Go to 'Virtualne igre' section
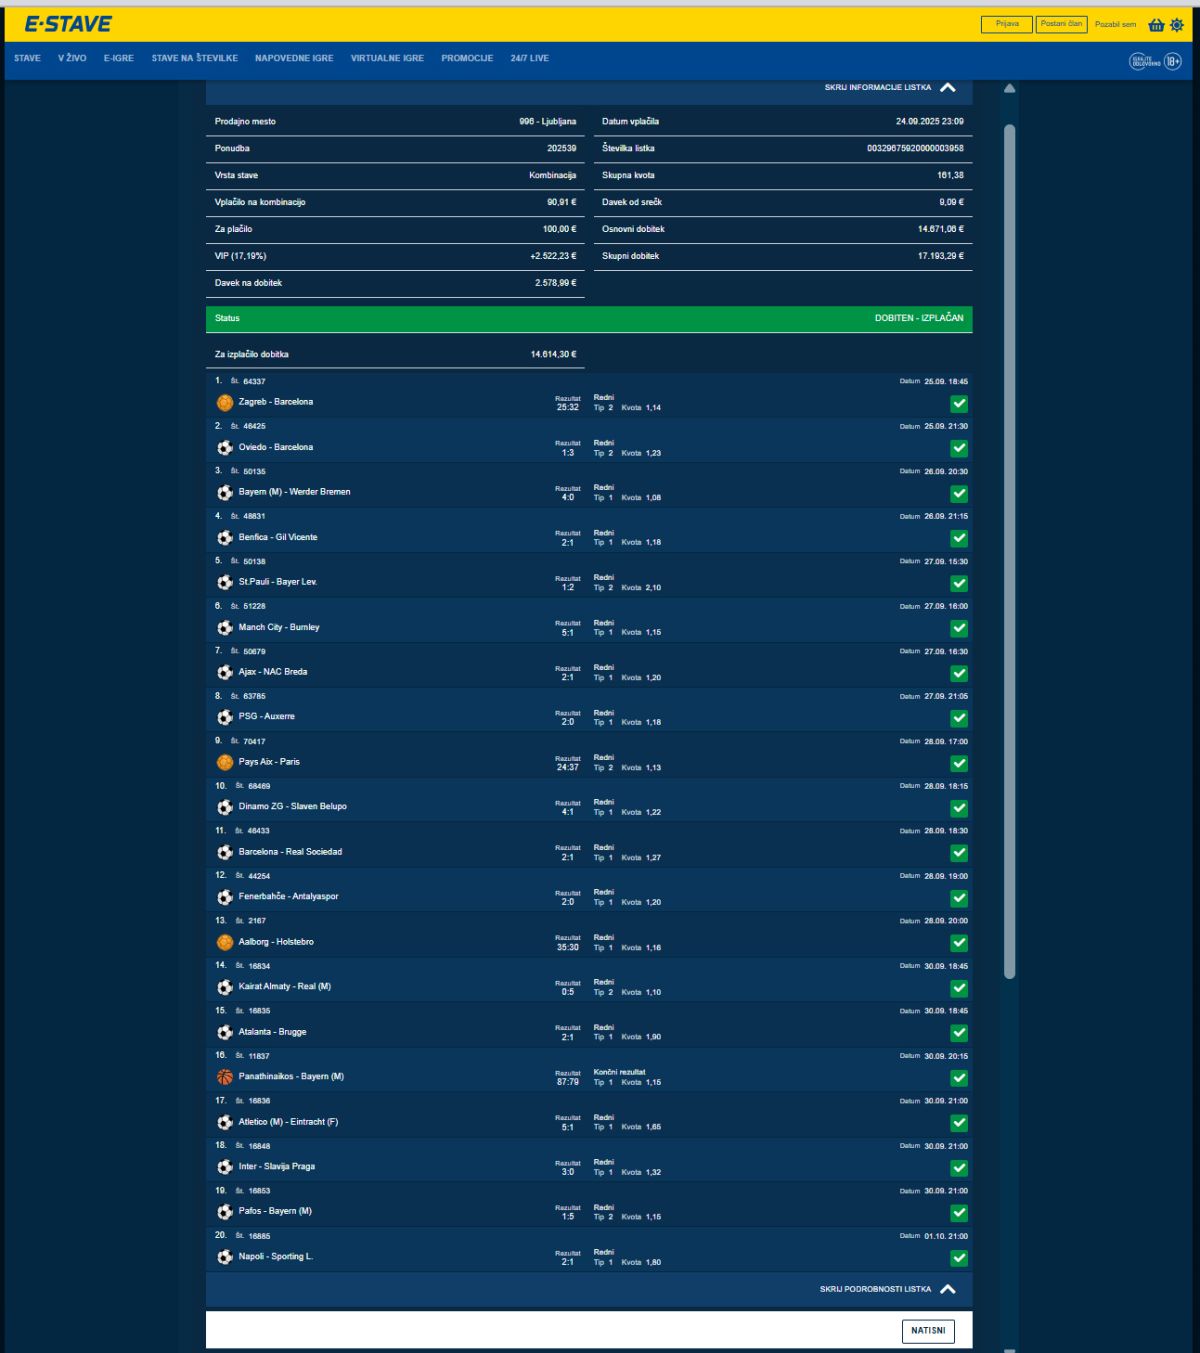Viewport: 1200px width, 1353px height. tap(387, 59)
